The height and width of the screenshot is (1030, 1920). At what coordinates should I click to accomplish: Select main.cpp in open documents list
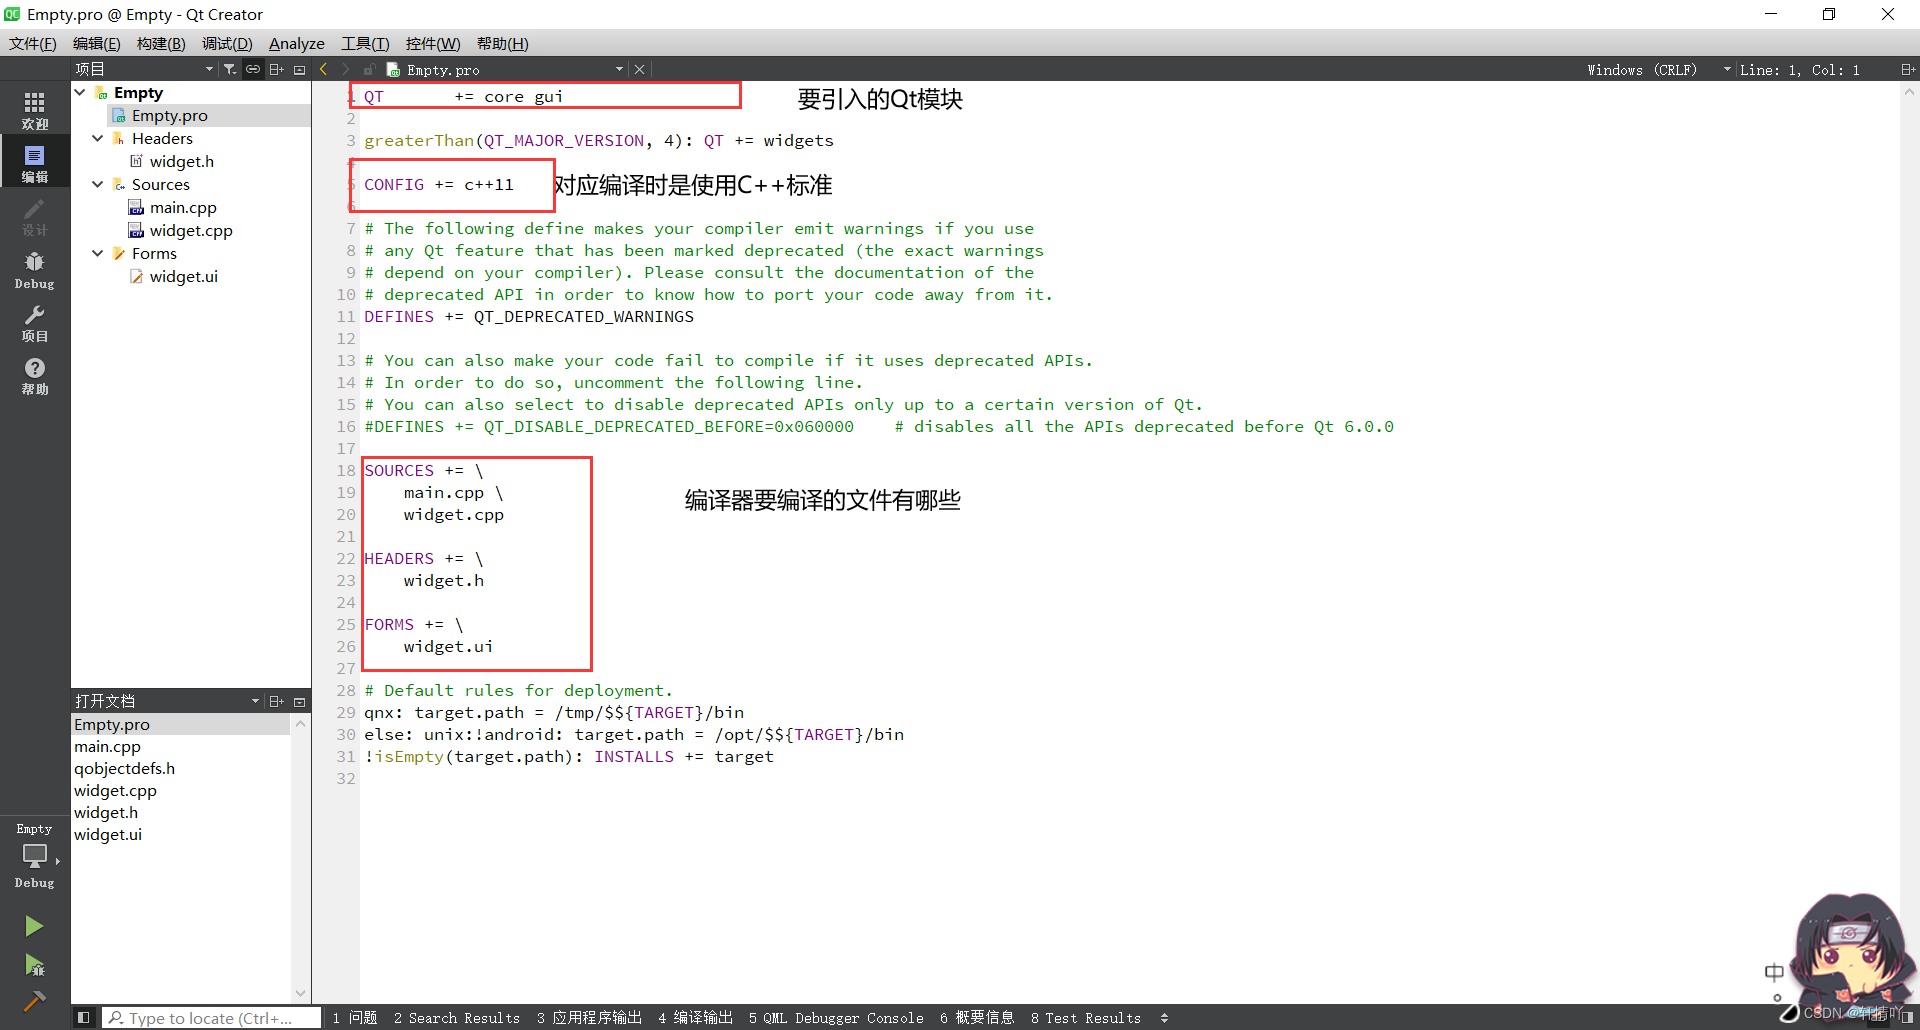coord(107,746)
